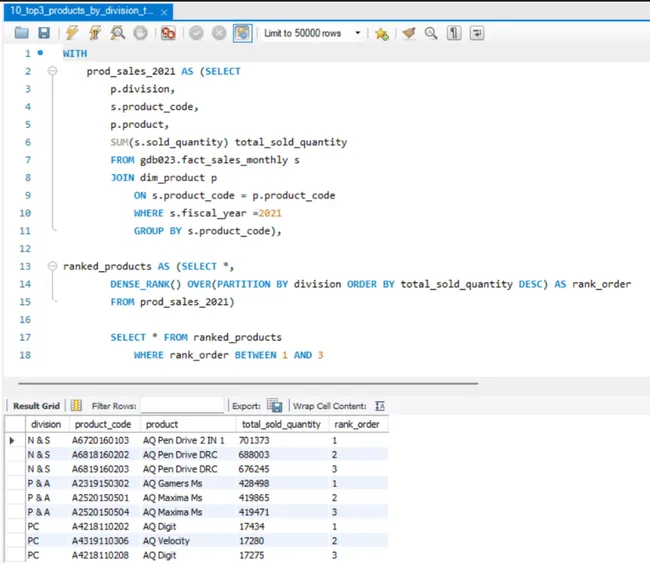650x564 pixels.
Task: Close the query tab
Action: coord(164,12)
